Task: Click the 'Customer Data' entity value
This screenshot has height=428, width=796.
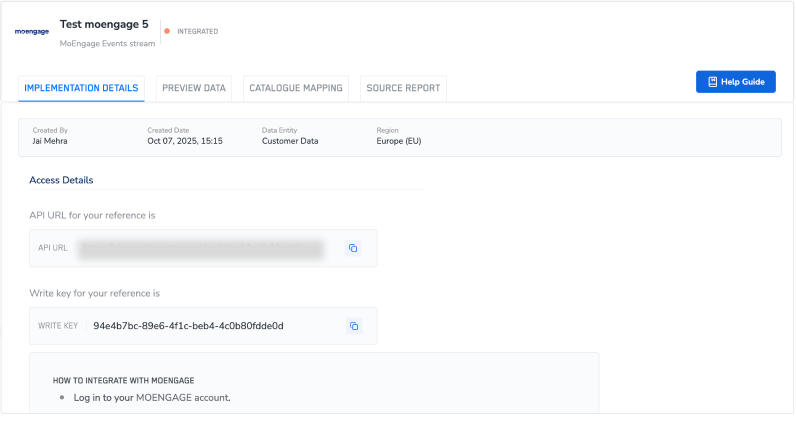Action: [290, 141]
